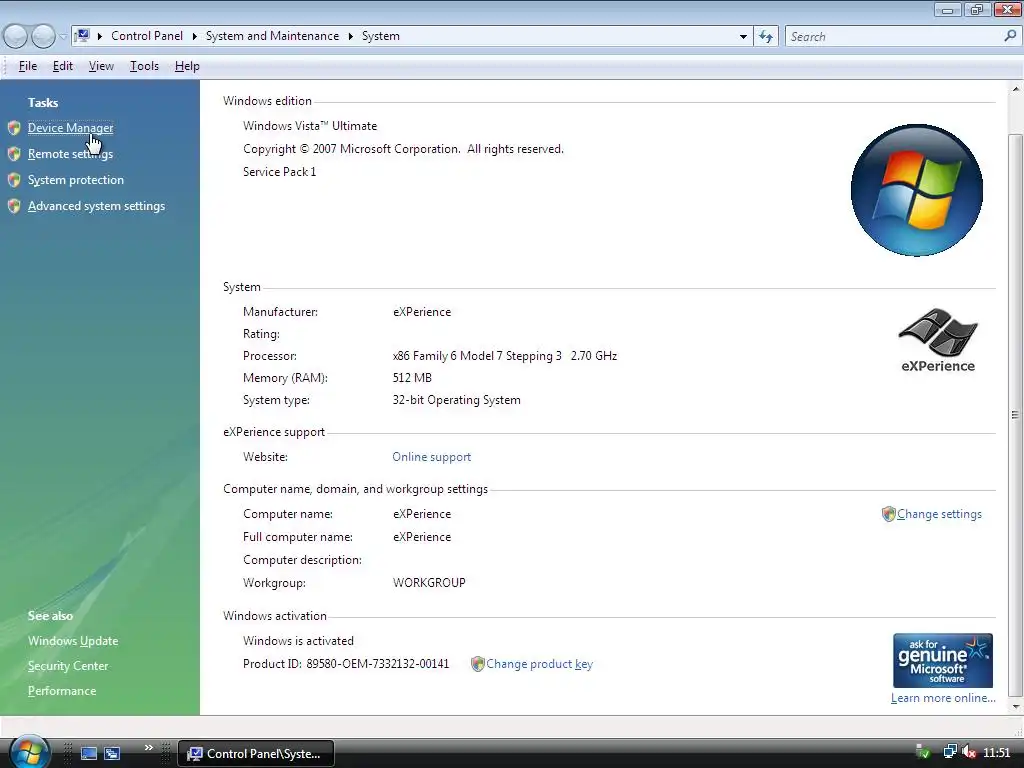
Task: Open the Windows Start orb
Action: (28, 751)
